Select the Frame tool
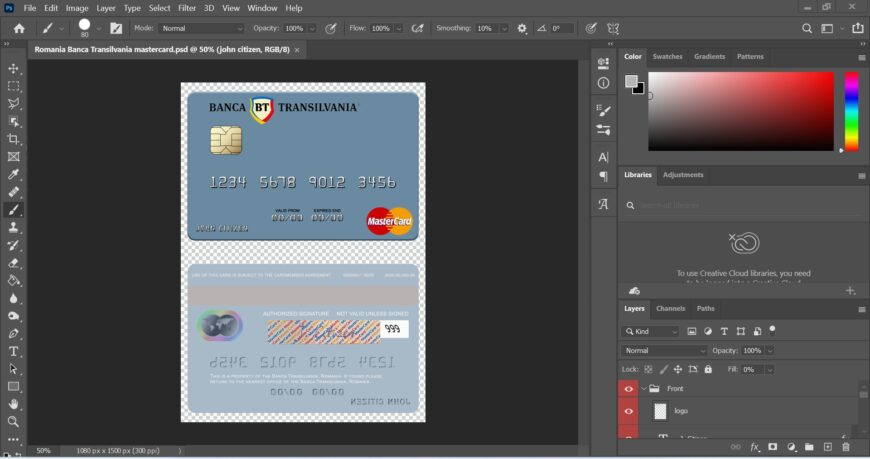 tap(13, 157)
